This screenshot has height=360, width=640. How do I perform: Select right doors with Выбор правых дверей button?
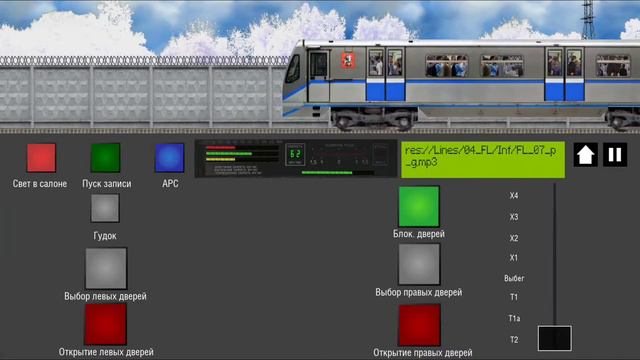[419, 264]
